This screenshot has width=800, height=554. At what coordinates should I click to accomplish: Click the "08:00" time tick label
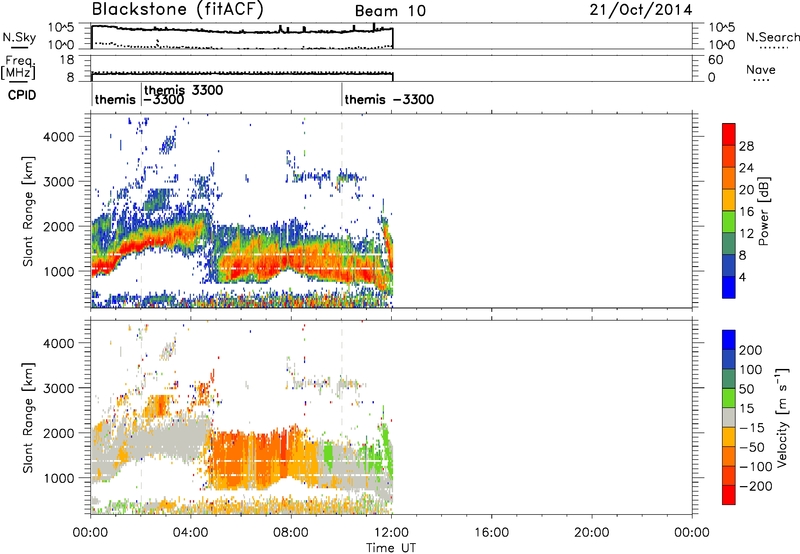coord(291,533)
